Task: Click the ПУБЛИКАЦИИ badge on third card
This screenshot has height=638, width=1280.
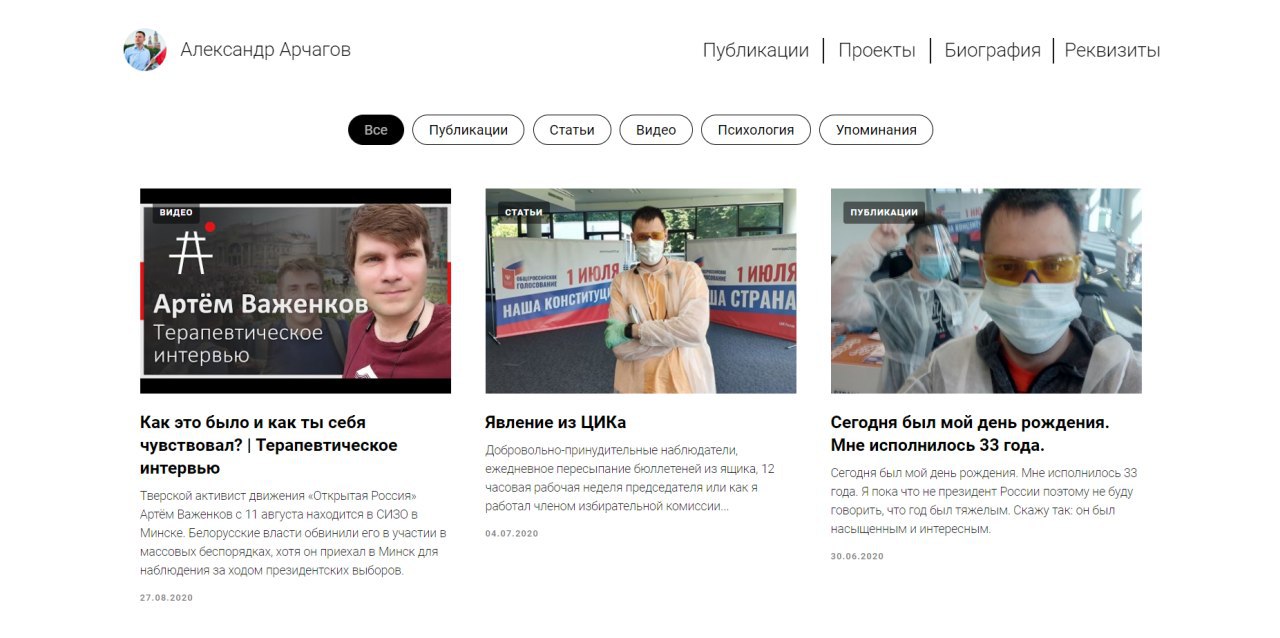Action: (884, 212)
